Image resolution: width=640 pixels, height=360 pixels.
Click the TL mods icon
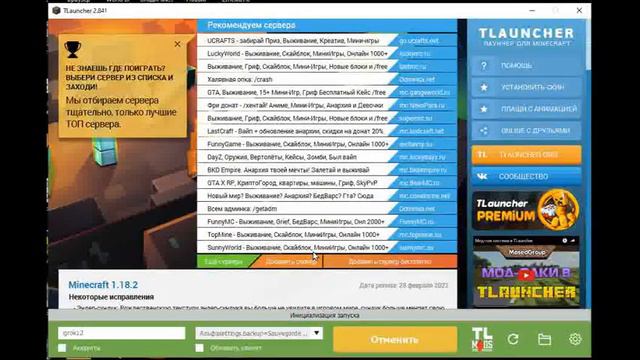click(x=482, y=339)
